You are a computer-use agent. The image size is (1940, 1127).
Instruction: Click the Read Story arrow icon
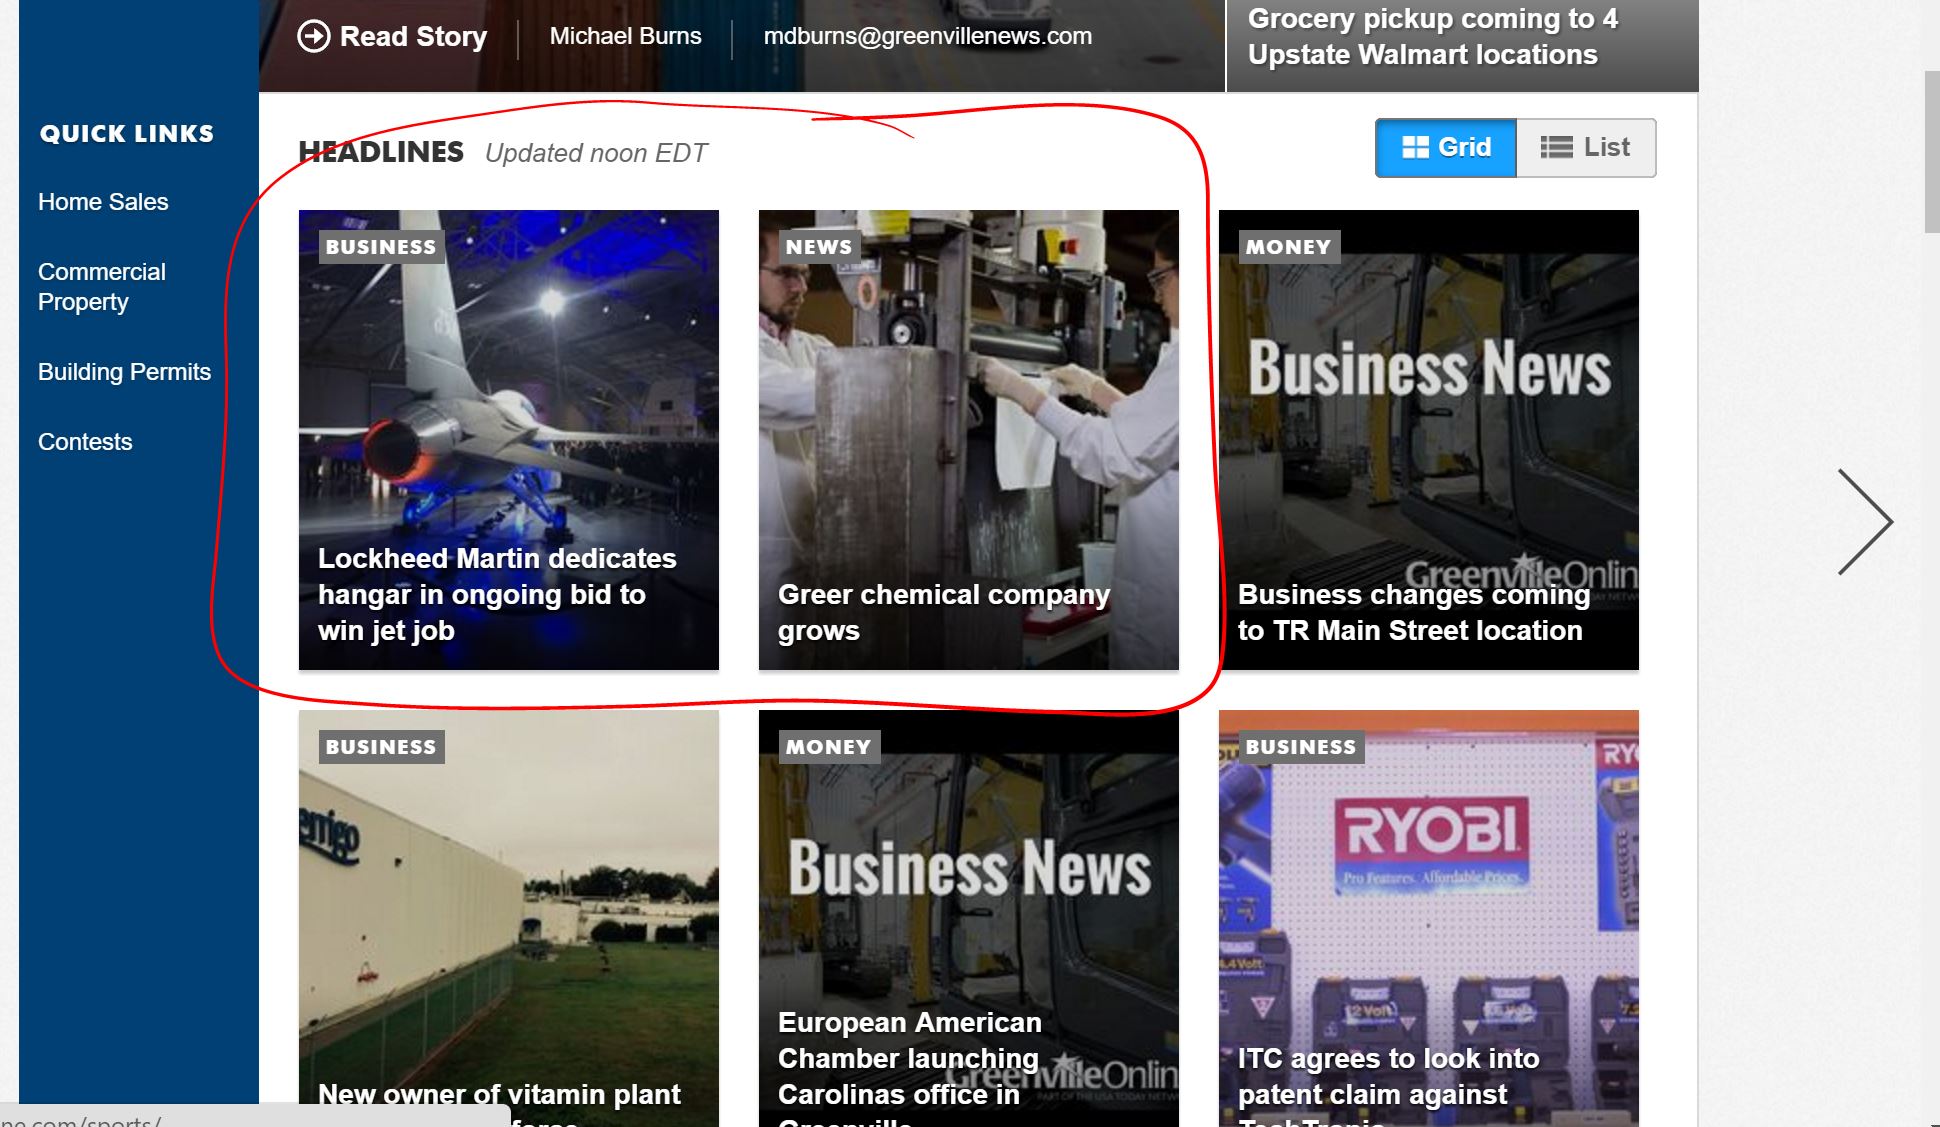tap(313, 37)
